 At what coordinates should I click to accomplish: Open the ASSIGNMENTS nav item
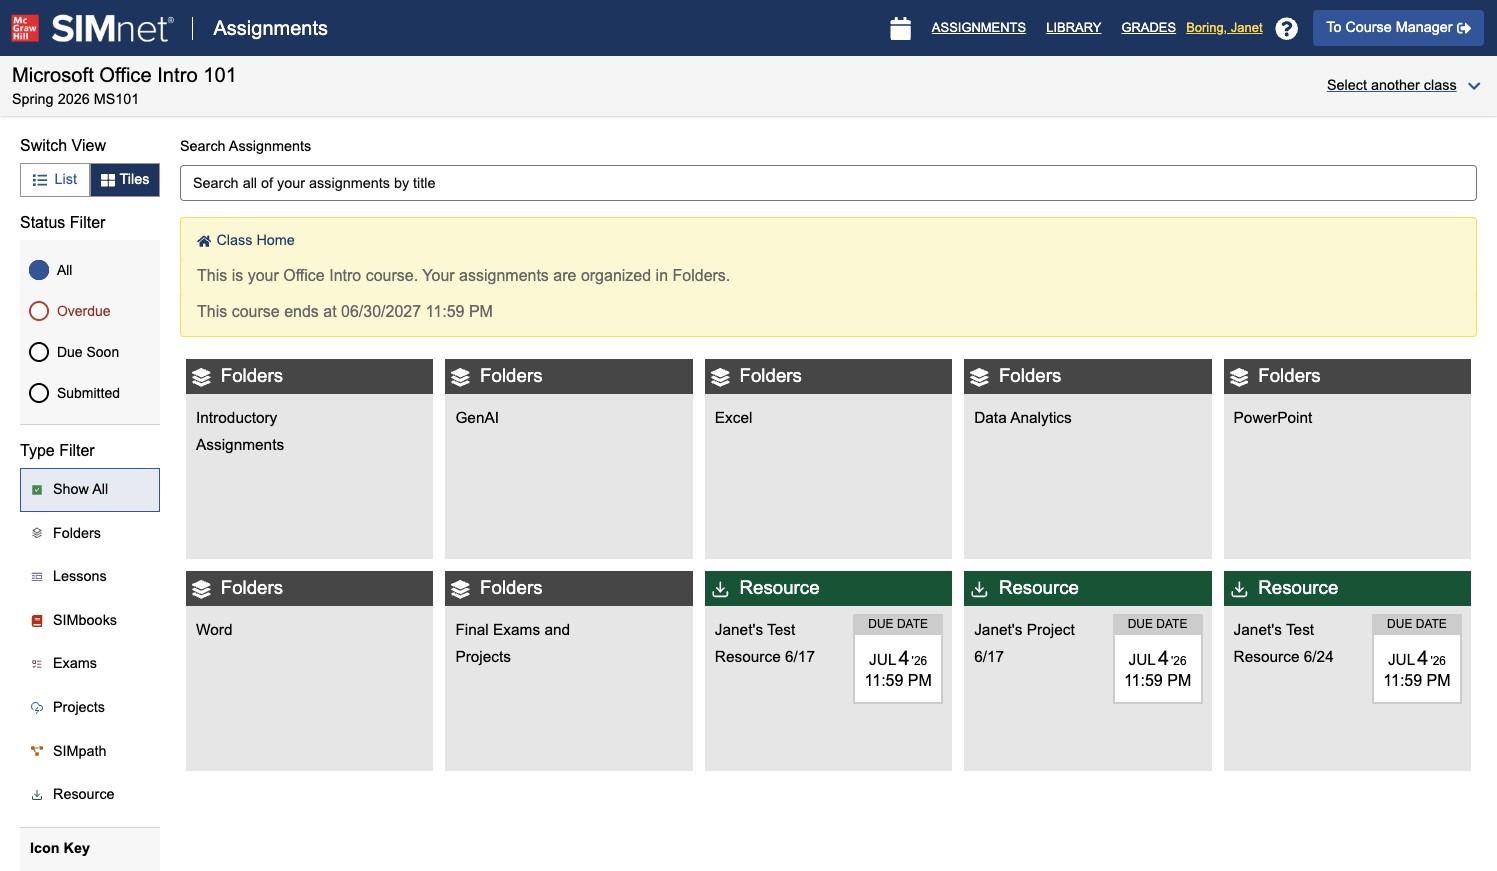pyautogui.click(x=978, y=28)
